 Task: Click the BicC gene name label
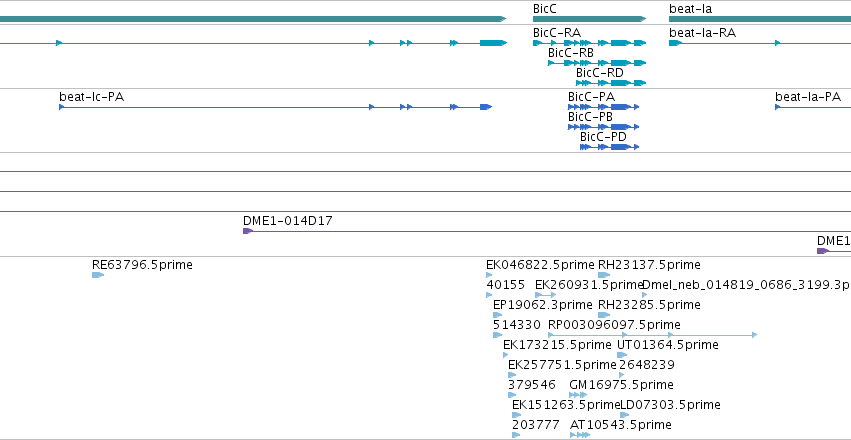[545, 9]
